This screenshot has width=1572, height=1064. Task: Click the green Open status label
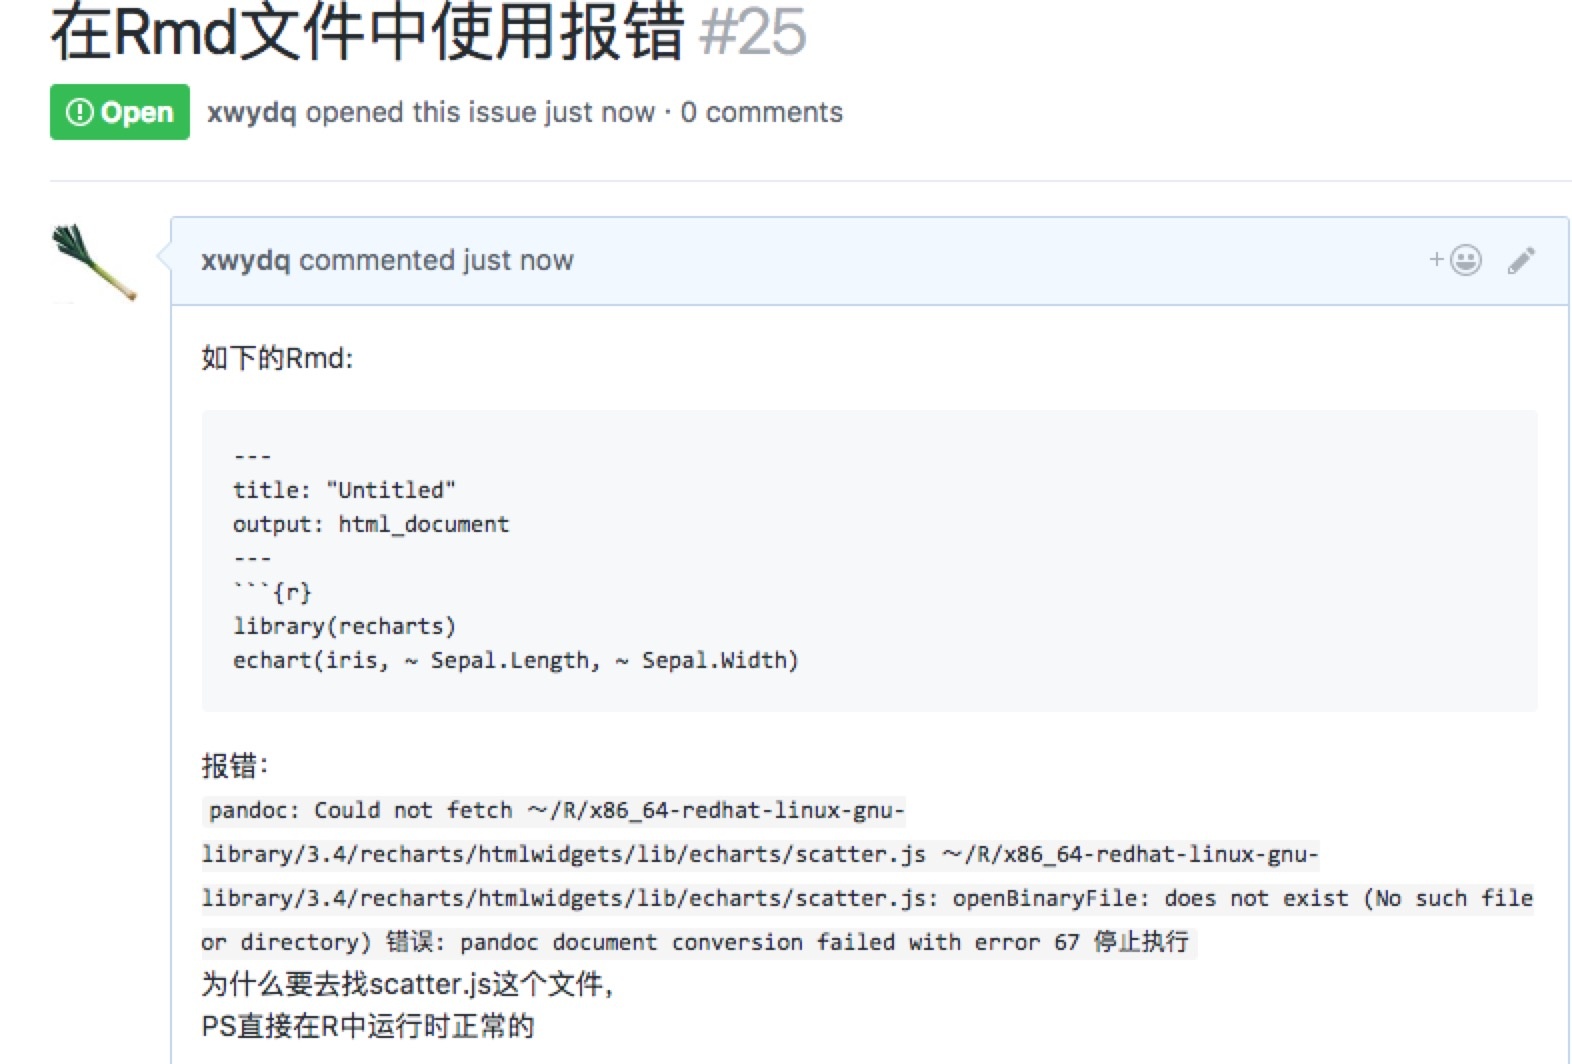[x=120, y=112]
